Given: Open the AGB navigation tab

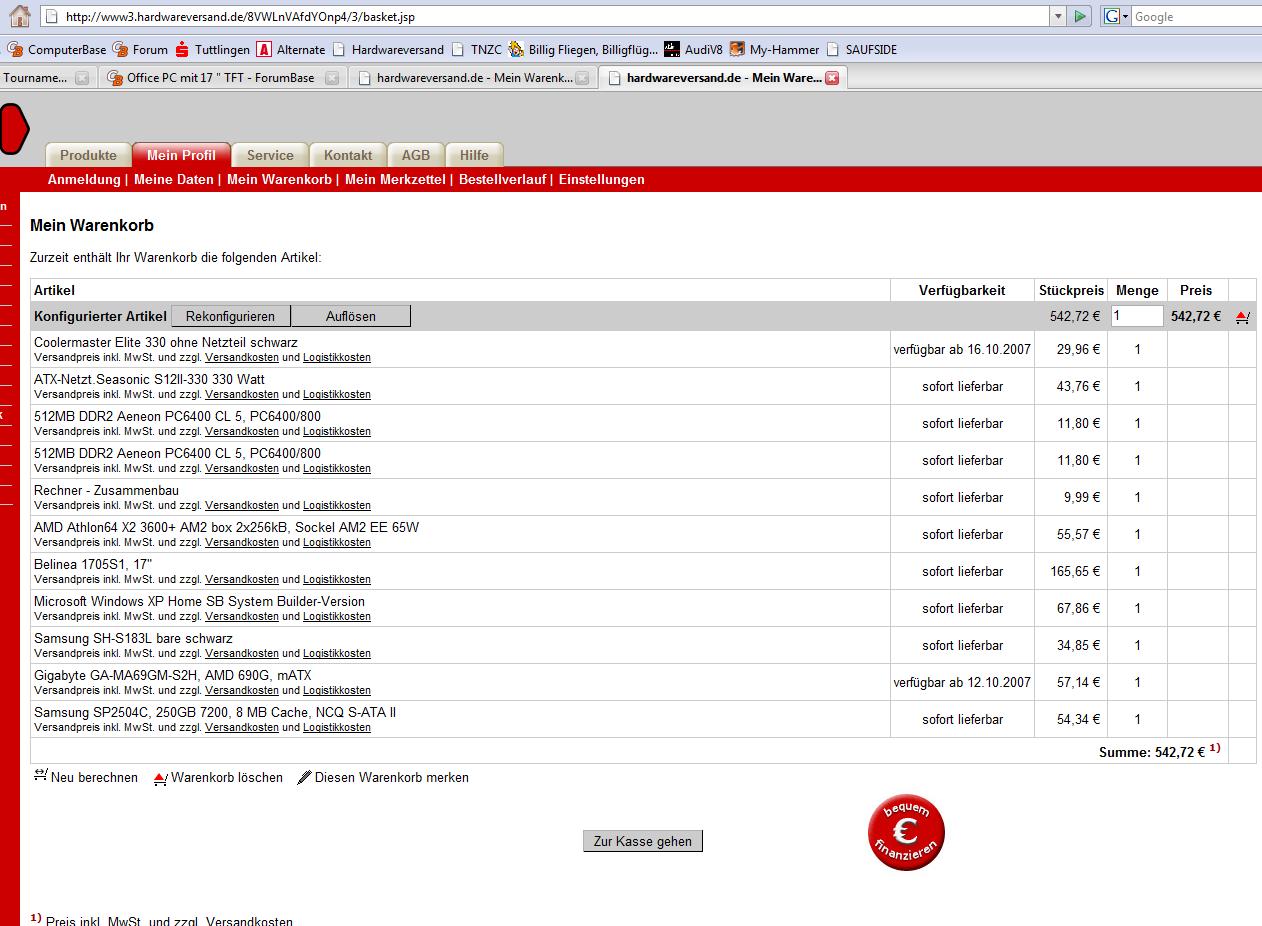Looking at the screenshot, I should 416,155.
